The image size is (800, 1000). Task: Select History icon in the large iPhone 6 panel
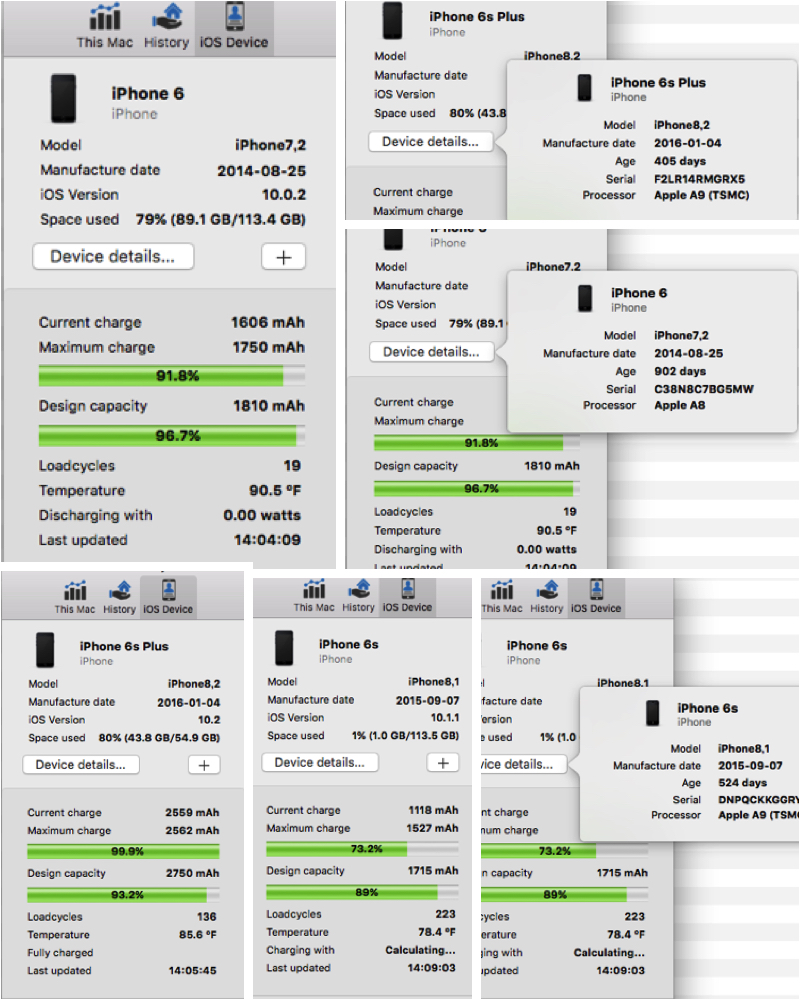coord(166,27)
